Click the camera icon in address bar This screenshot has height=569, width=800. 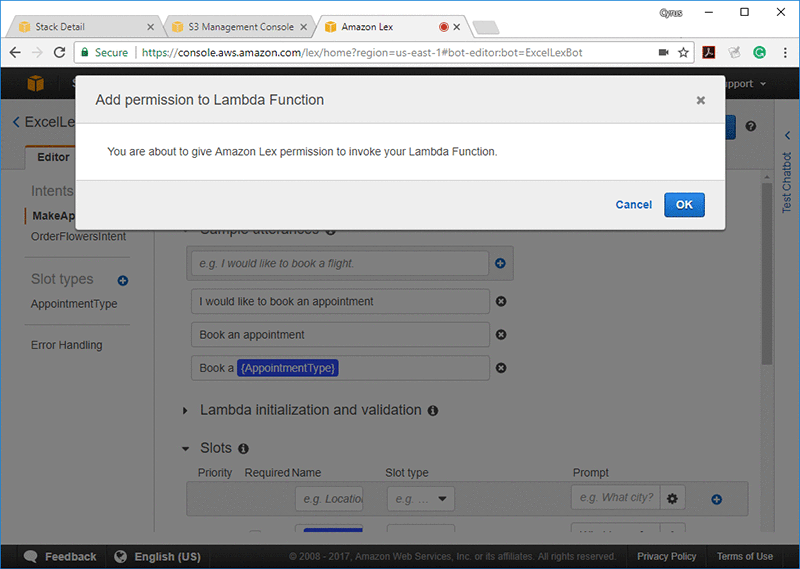point(663,53)
